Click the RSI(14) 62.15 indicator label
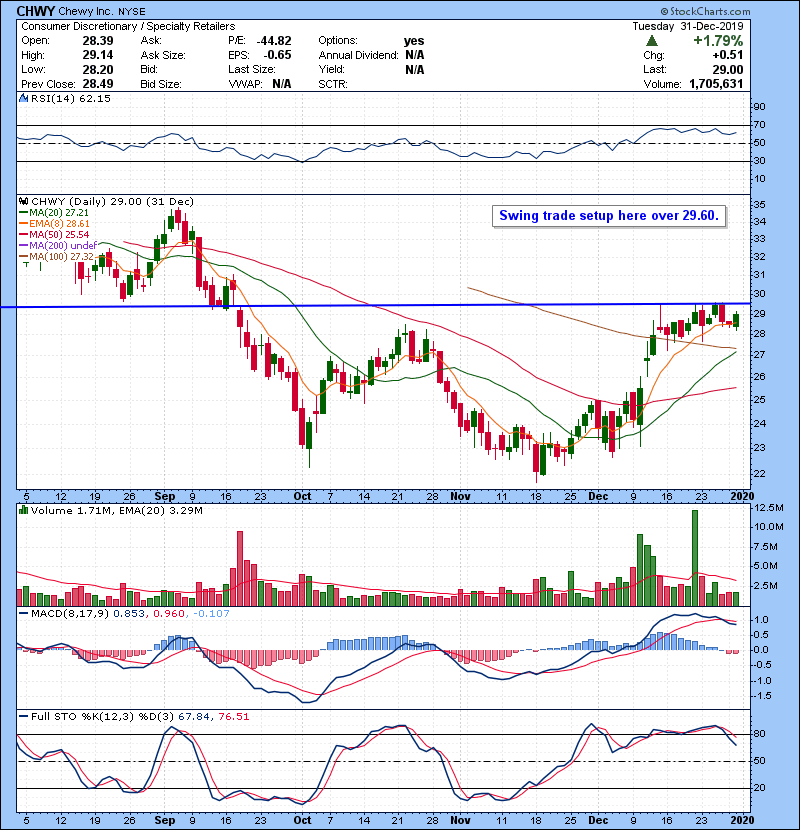The height and width of the screenshot is (830, 800). click(71, 98)
